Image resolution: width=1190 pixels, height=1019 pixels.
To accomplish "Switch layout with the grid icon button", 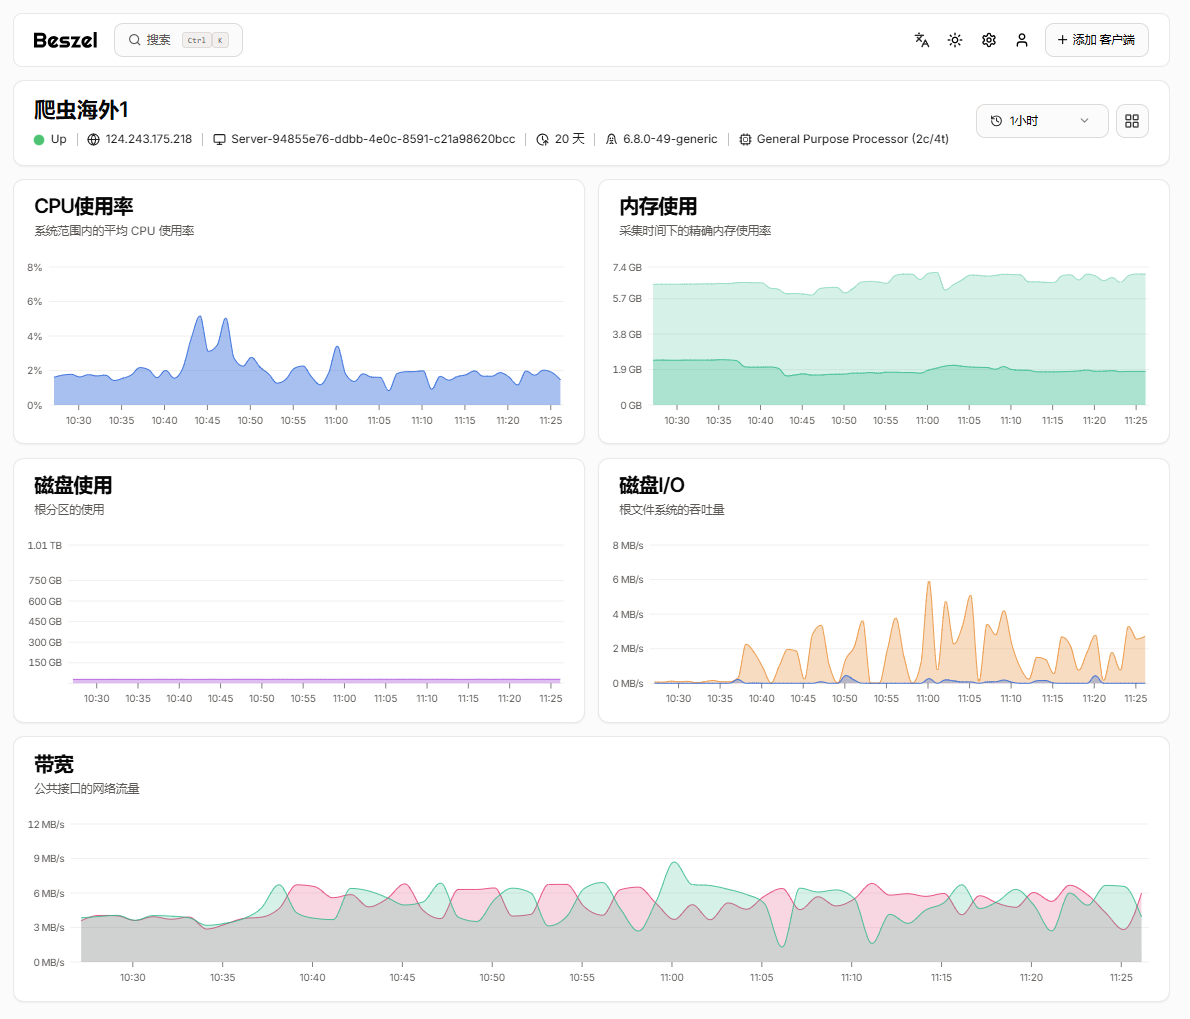I will pyautogui.click(x=1132, y=121).
